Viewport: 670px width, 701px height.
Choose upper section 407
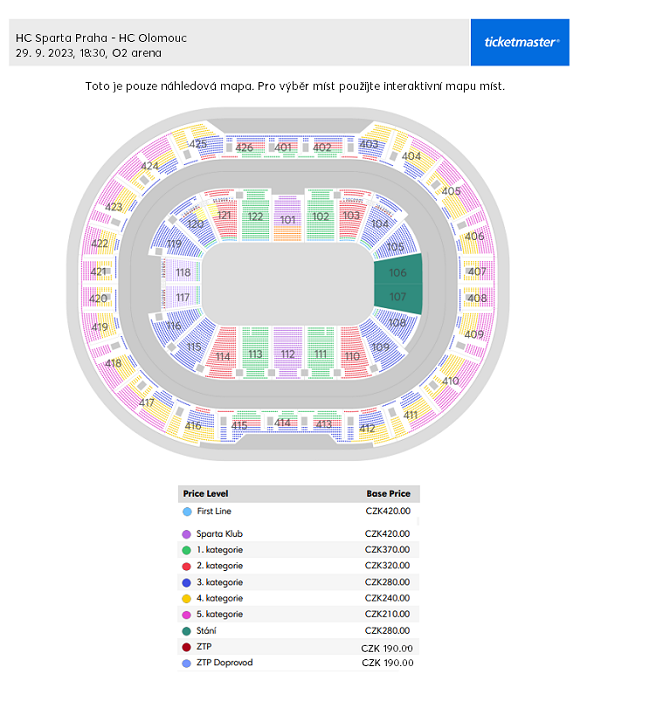click(476, 271)
